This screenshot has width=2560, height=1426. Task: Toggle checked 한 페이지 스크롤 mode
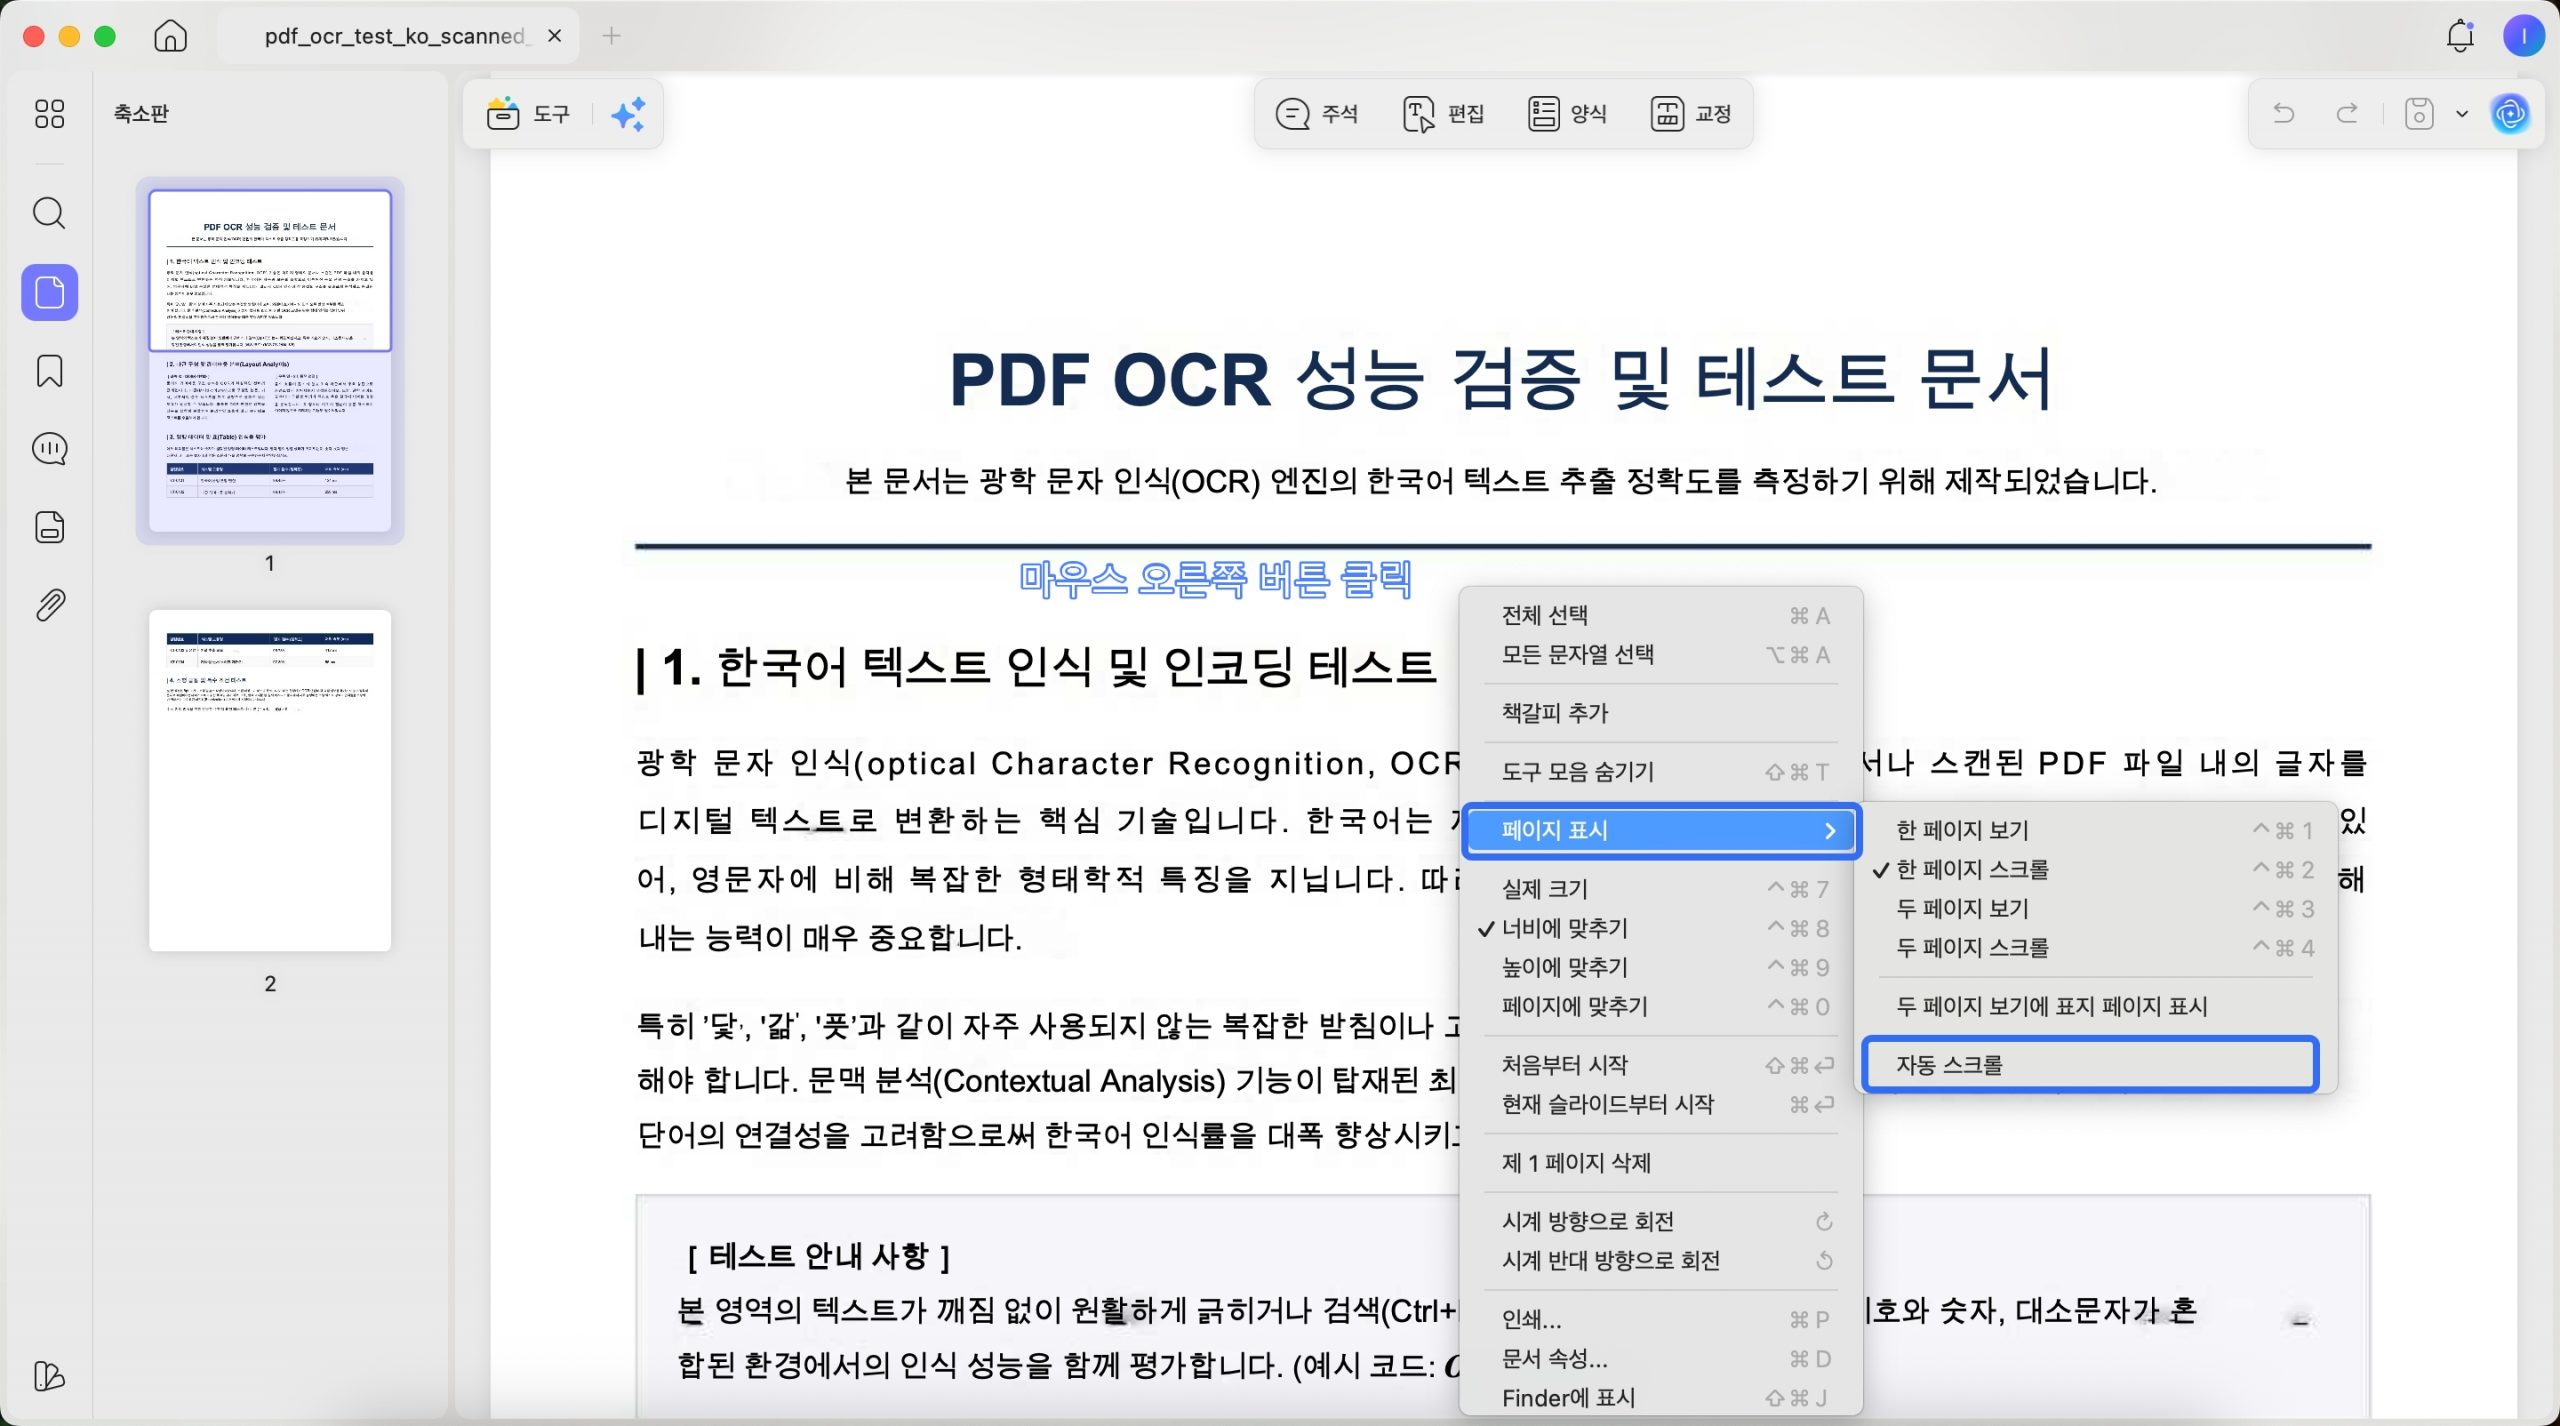point(2094,870)
